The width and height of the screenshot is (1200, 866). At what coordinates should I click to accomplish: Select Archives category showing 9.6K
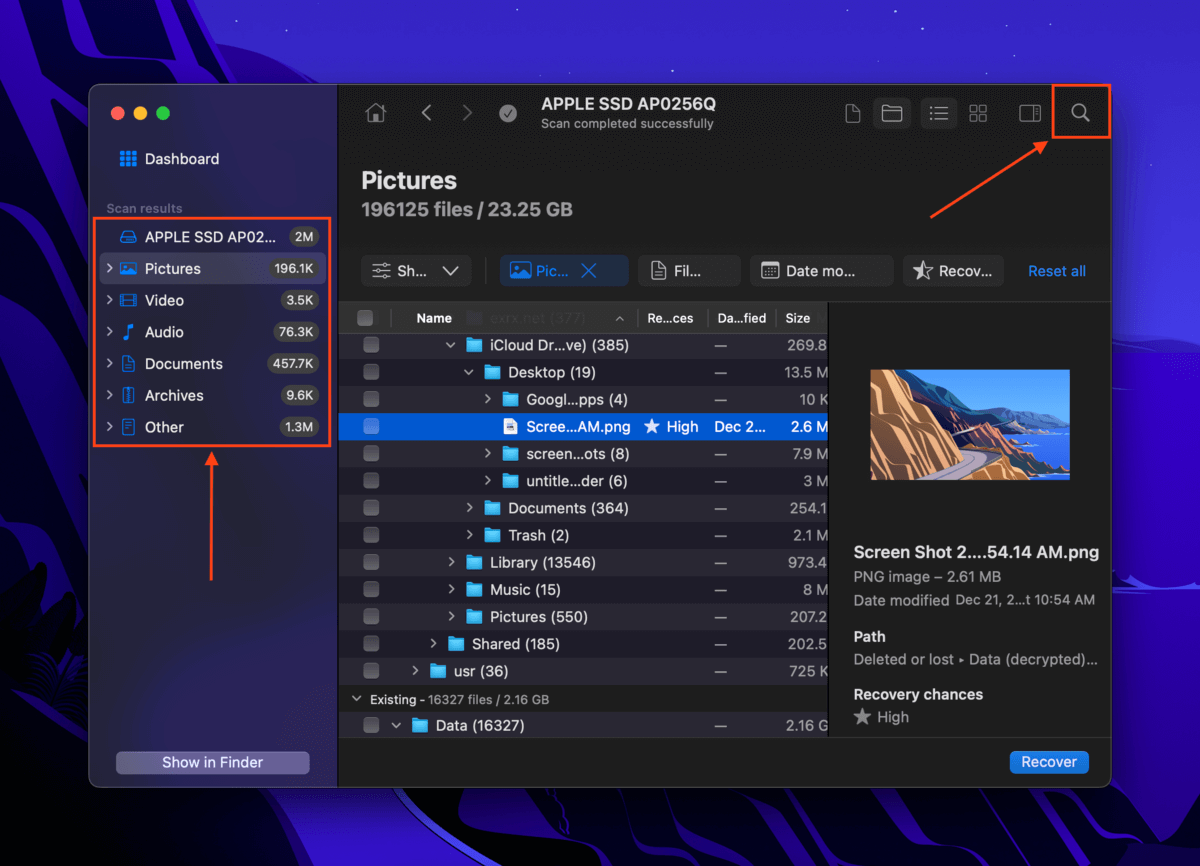212,396
